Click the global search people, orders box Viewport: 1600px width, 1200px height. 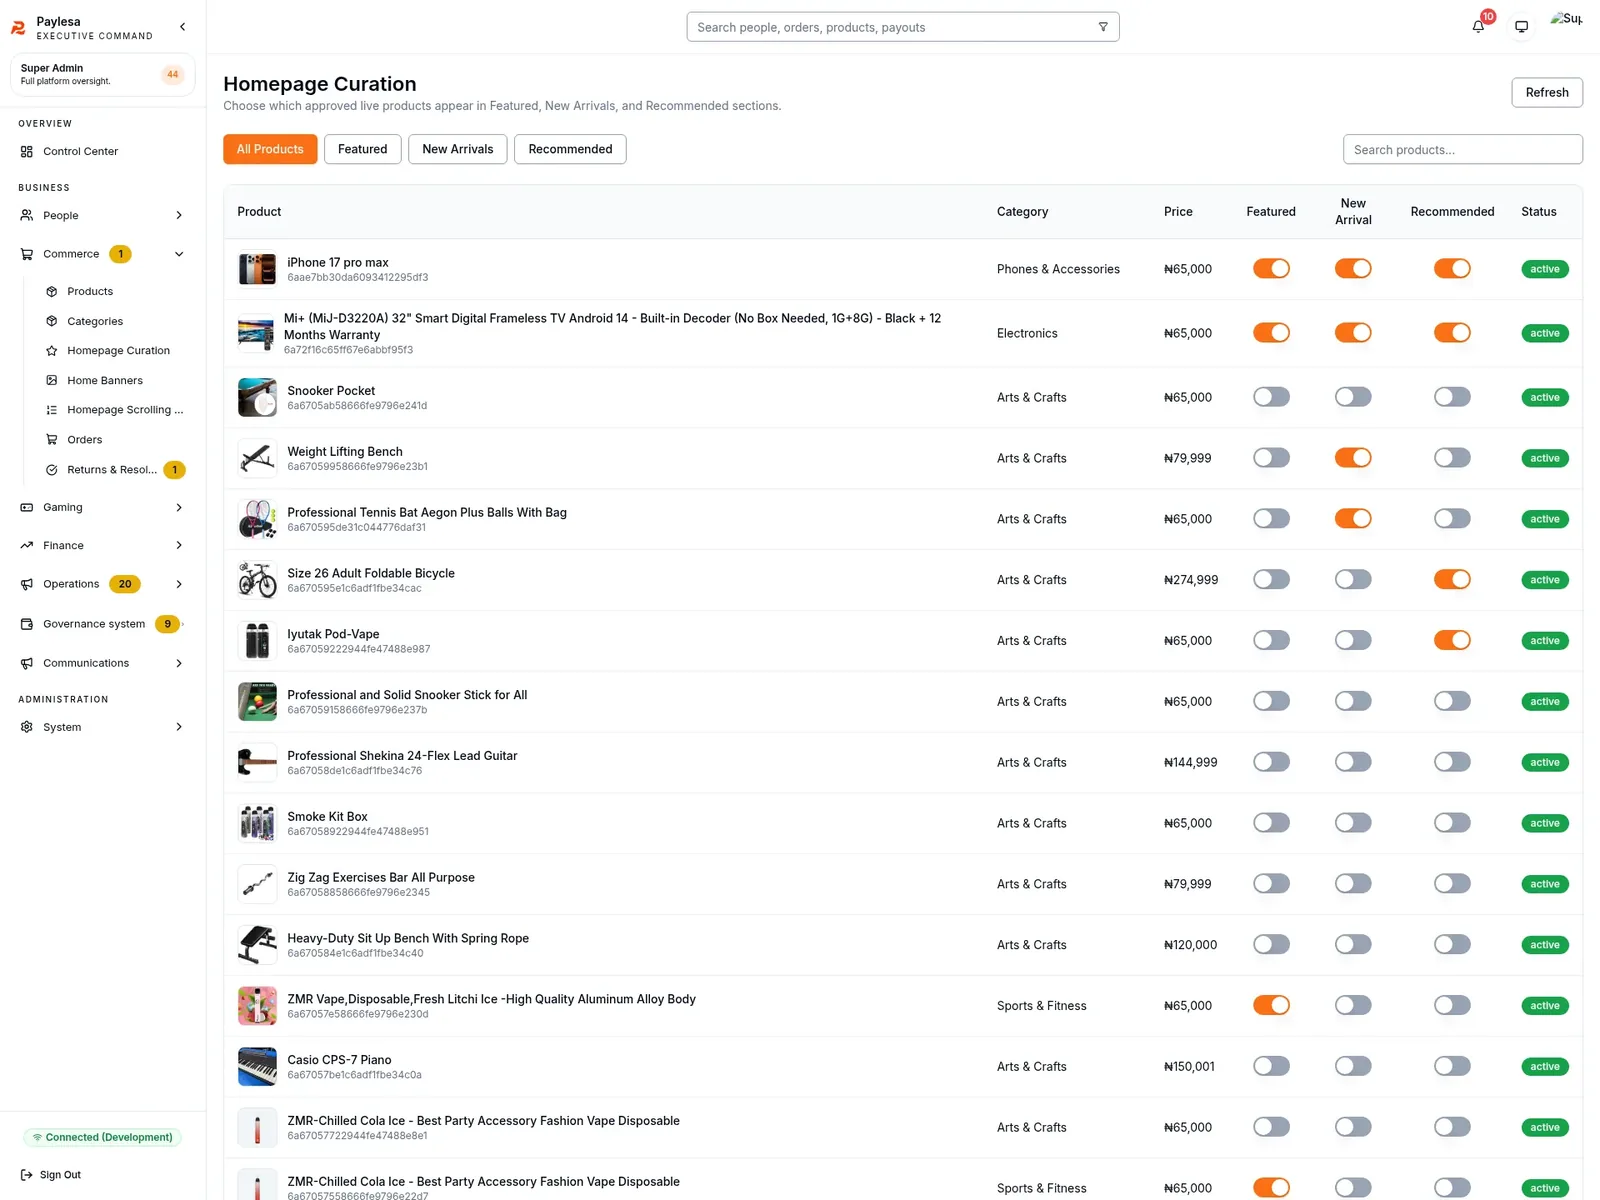[902, 27]
